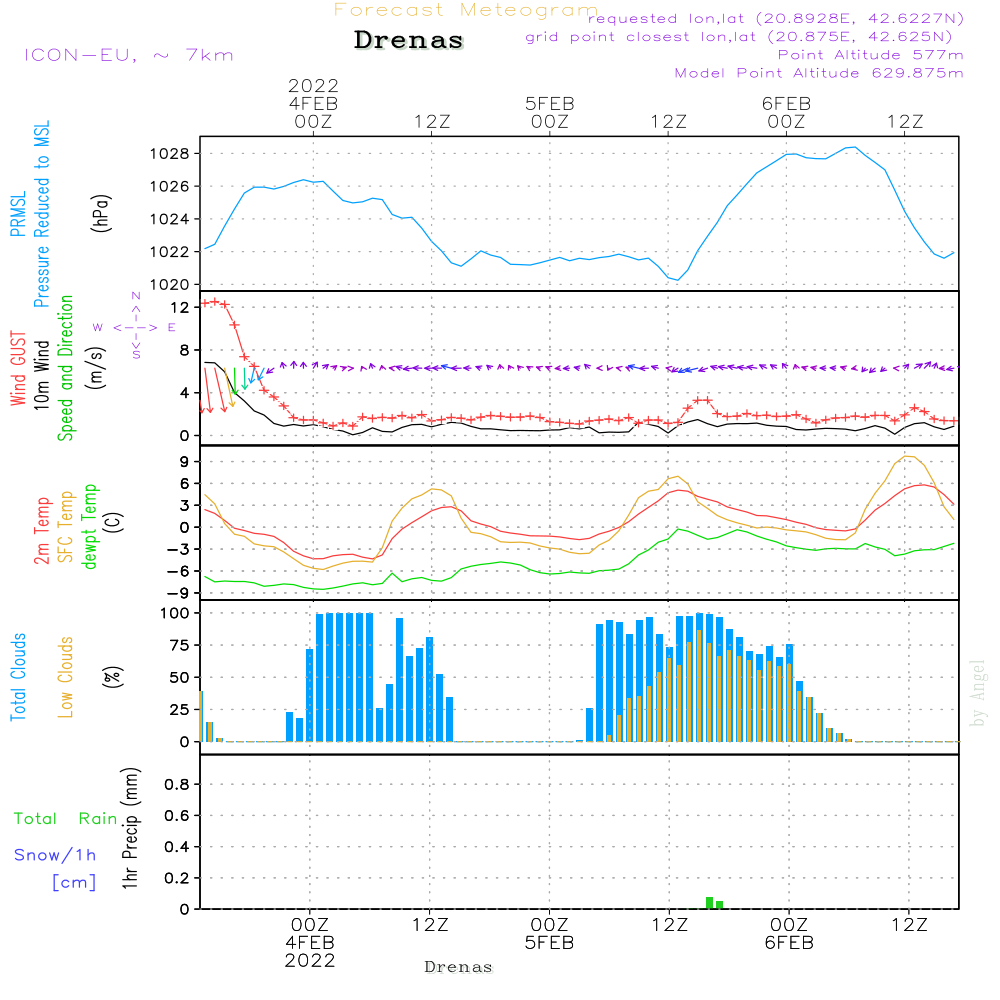Click the 1022 pressure axis value
1000x1000 pixels.
pyautogui.click(x=170, y=252)
